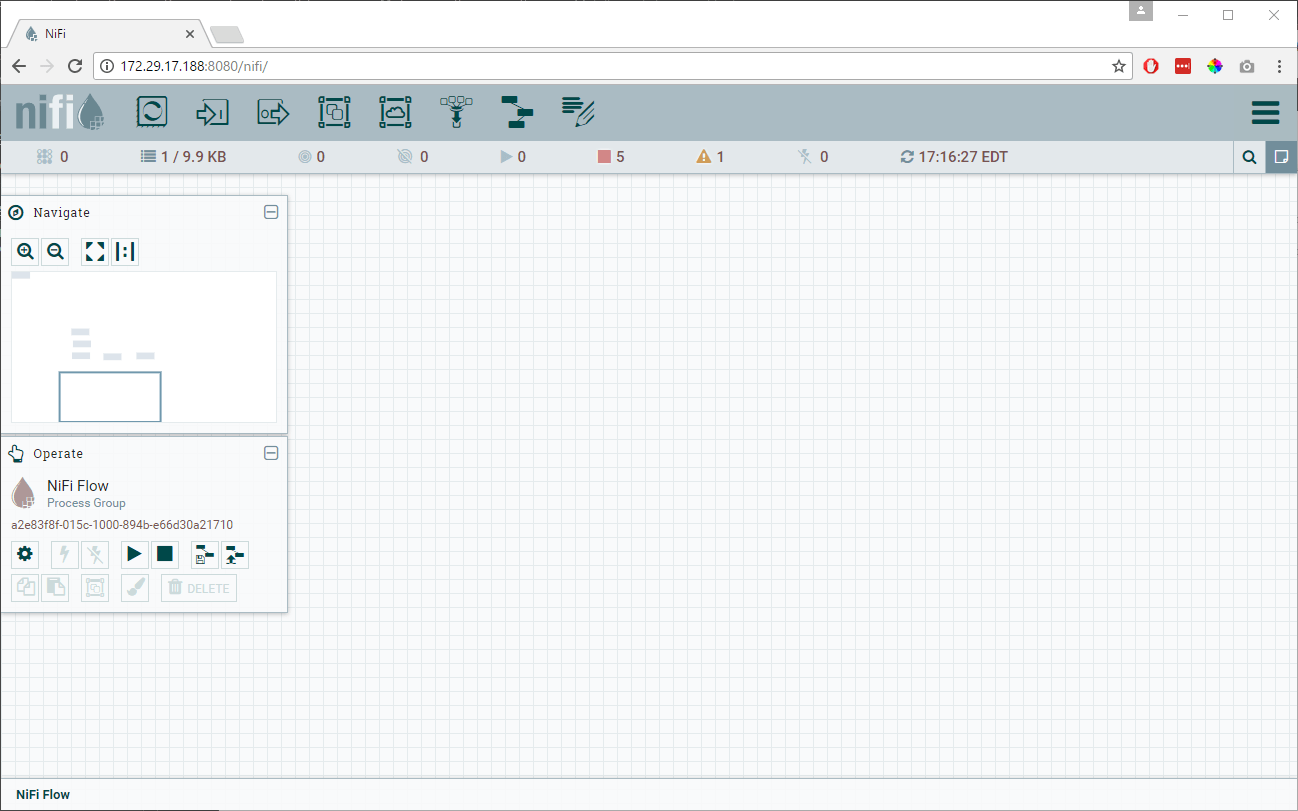The height and width of the screenshot is (811, 1298).
Task: Select the Remote Process Group icon
Action: [x=395, y=112]
